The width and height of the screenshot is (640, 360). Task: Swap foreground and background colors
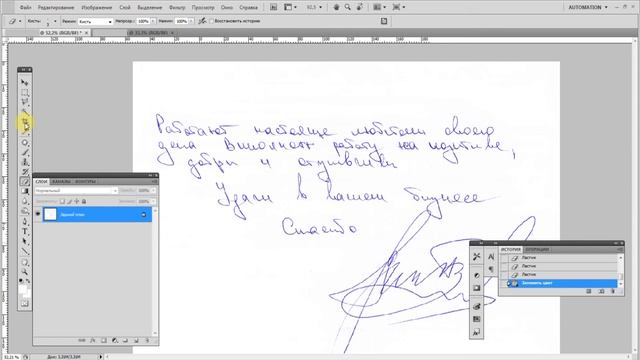(28, 281)
